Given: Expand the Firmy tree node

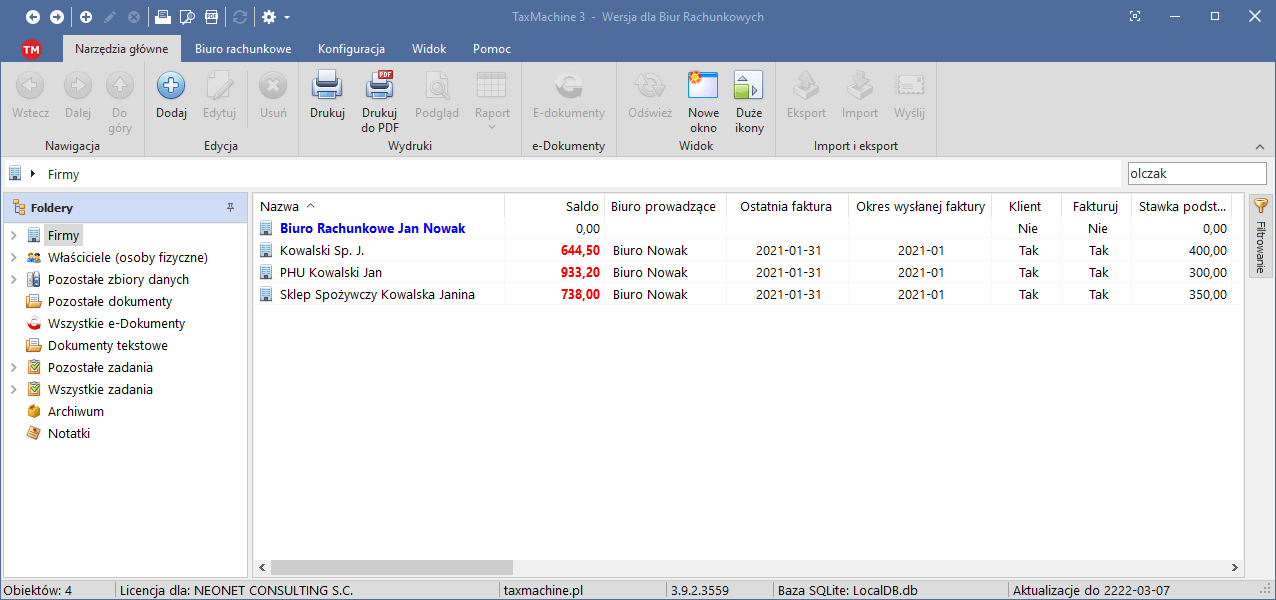Looking at the screenshot, I should click(x=13, y=236).
